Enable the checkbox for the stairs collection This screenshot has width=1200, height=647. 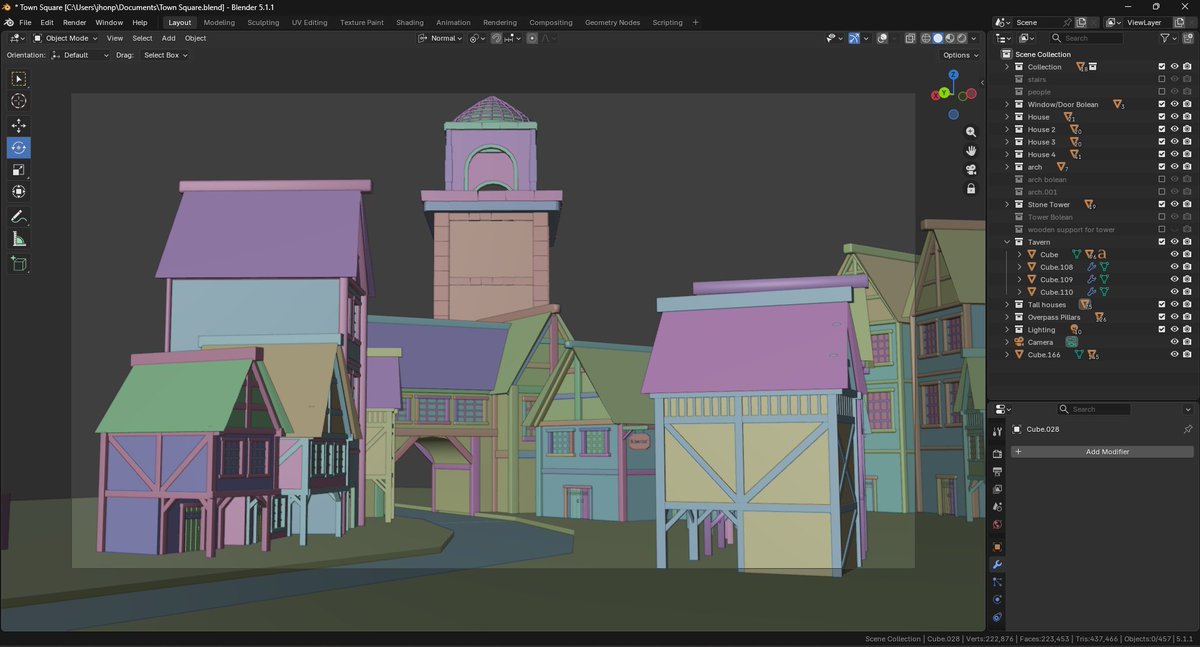point(1160,79)
